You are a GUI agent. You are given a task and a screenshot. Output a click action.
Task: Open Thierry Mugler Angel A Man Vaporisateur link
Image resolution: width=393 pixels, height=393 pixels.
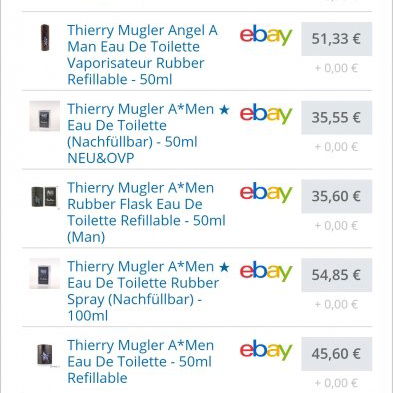[143, 55]
